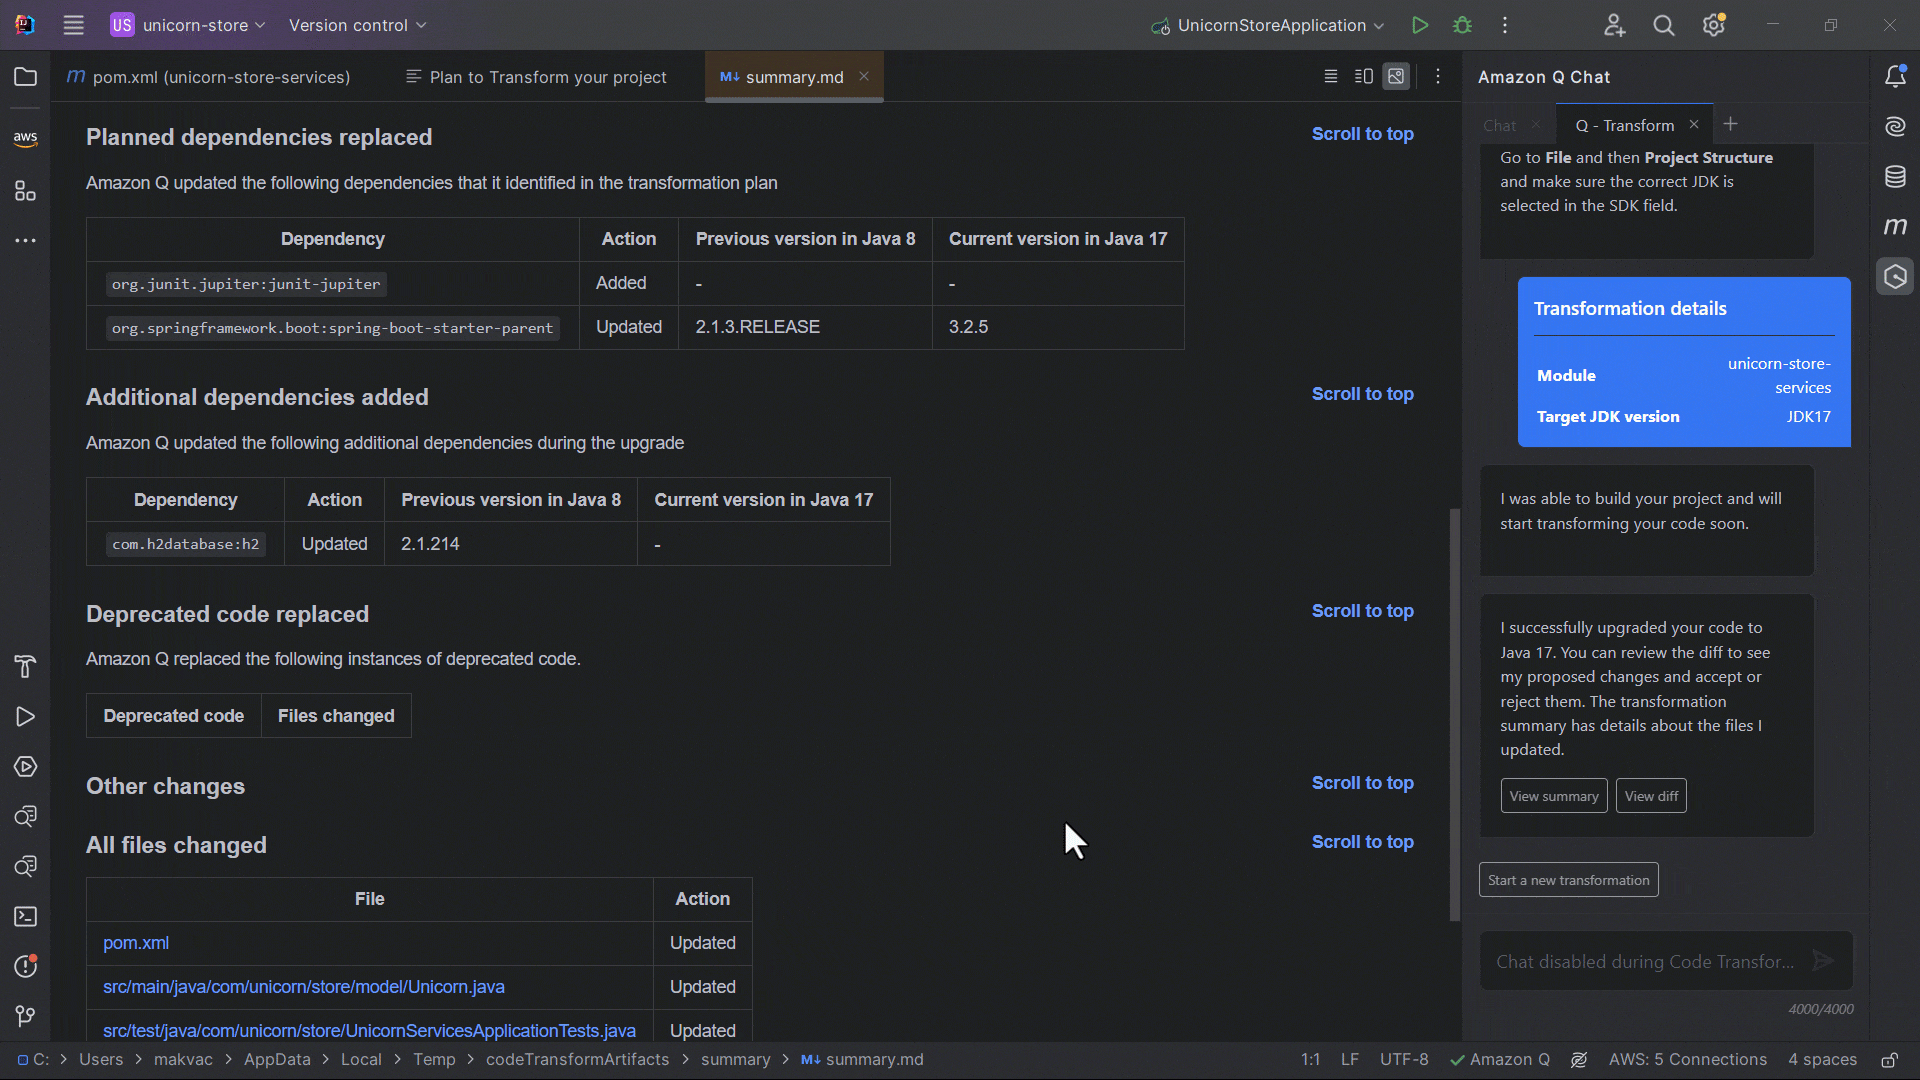
Task: Run the UnicornStoreApplication configuration
Action: pos(1420,25)
